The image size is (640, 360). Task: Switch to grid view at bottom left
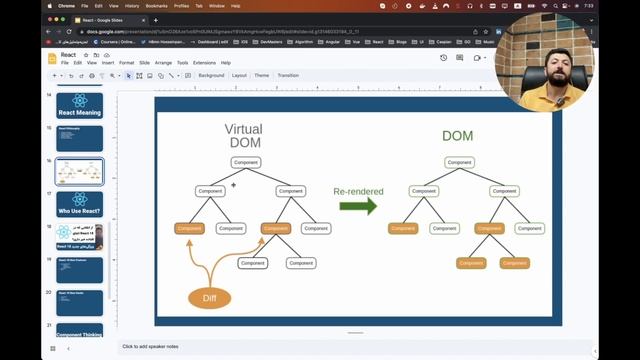pos(53,349)
